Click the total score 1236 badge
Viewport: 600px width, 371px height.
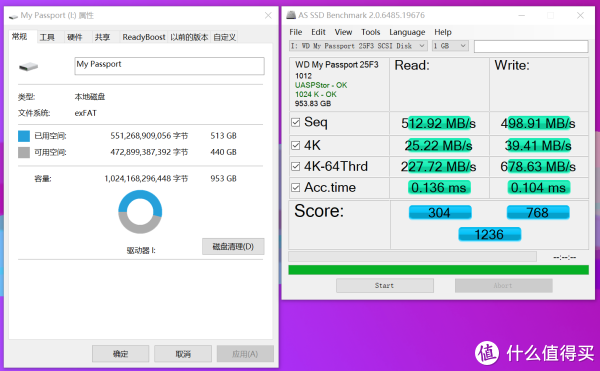pos(489,234)
